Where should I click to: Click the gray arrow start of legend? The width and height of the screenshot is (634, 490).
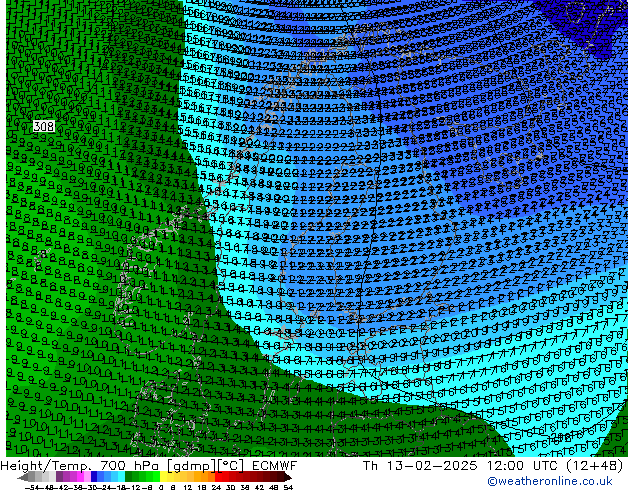pos(23,477)
